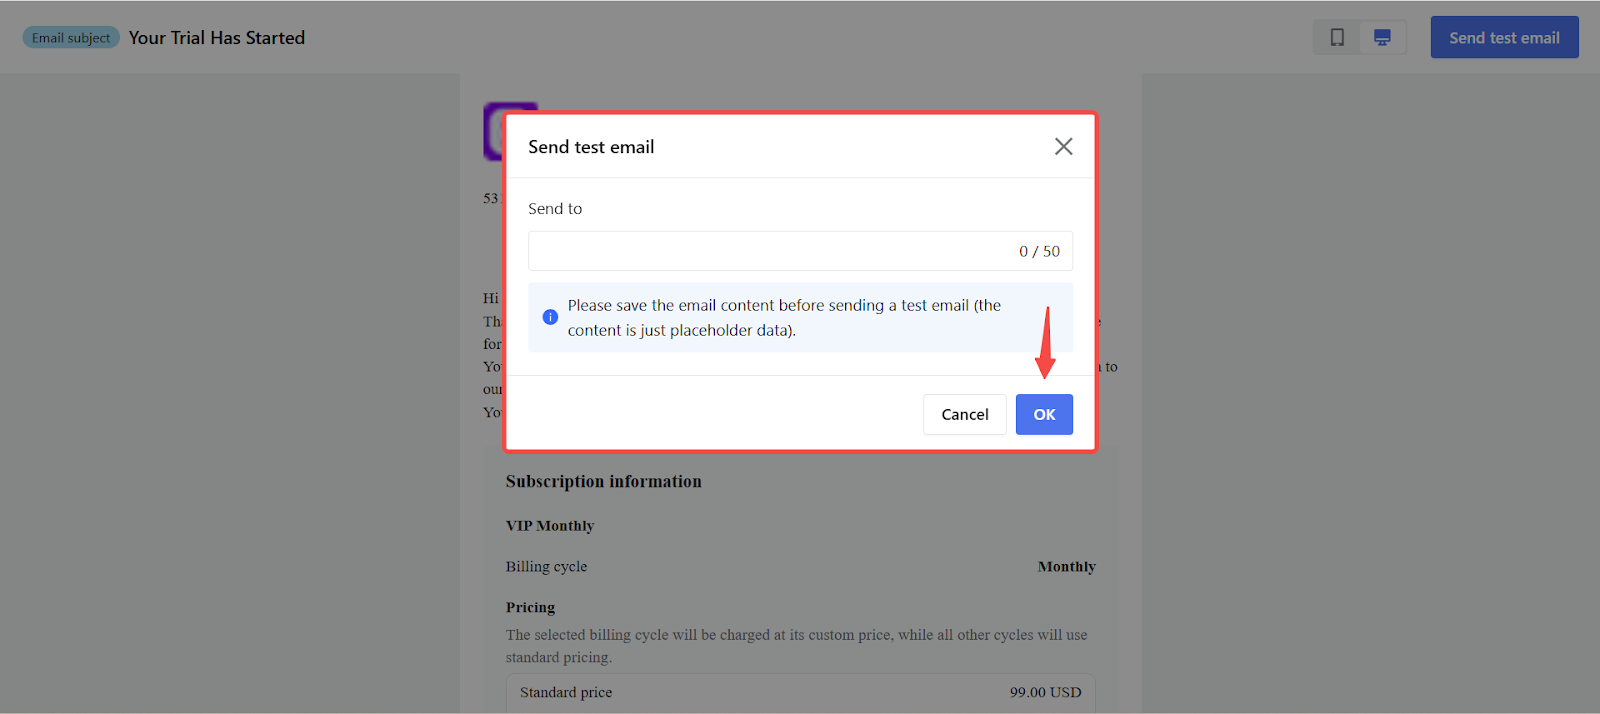Click the purple logo image behind dialog
Viewport: 1600px width, 714px height.
pos(493,131)
